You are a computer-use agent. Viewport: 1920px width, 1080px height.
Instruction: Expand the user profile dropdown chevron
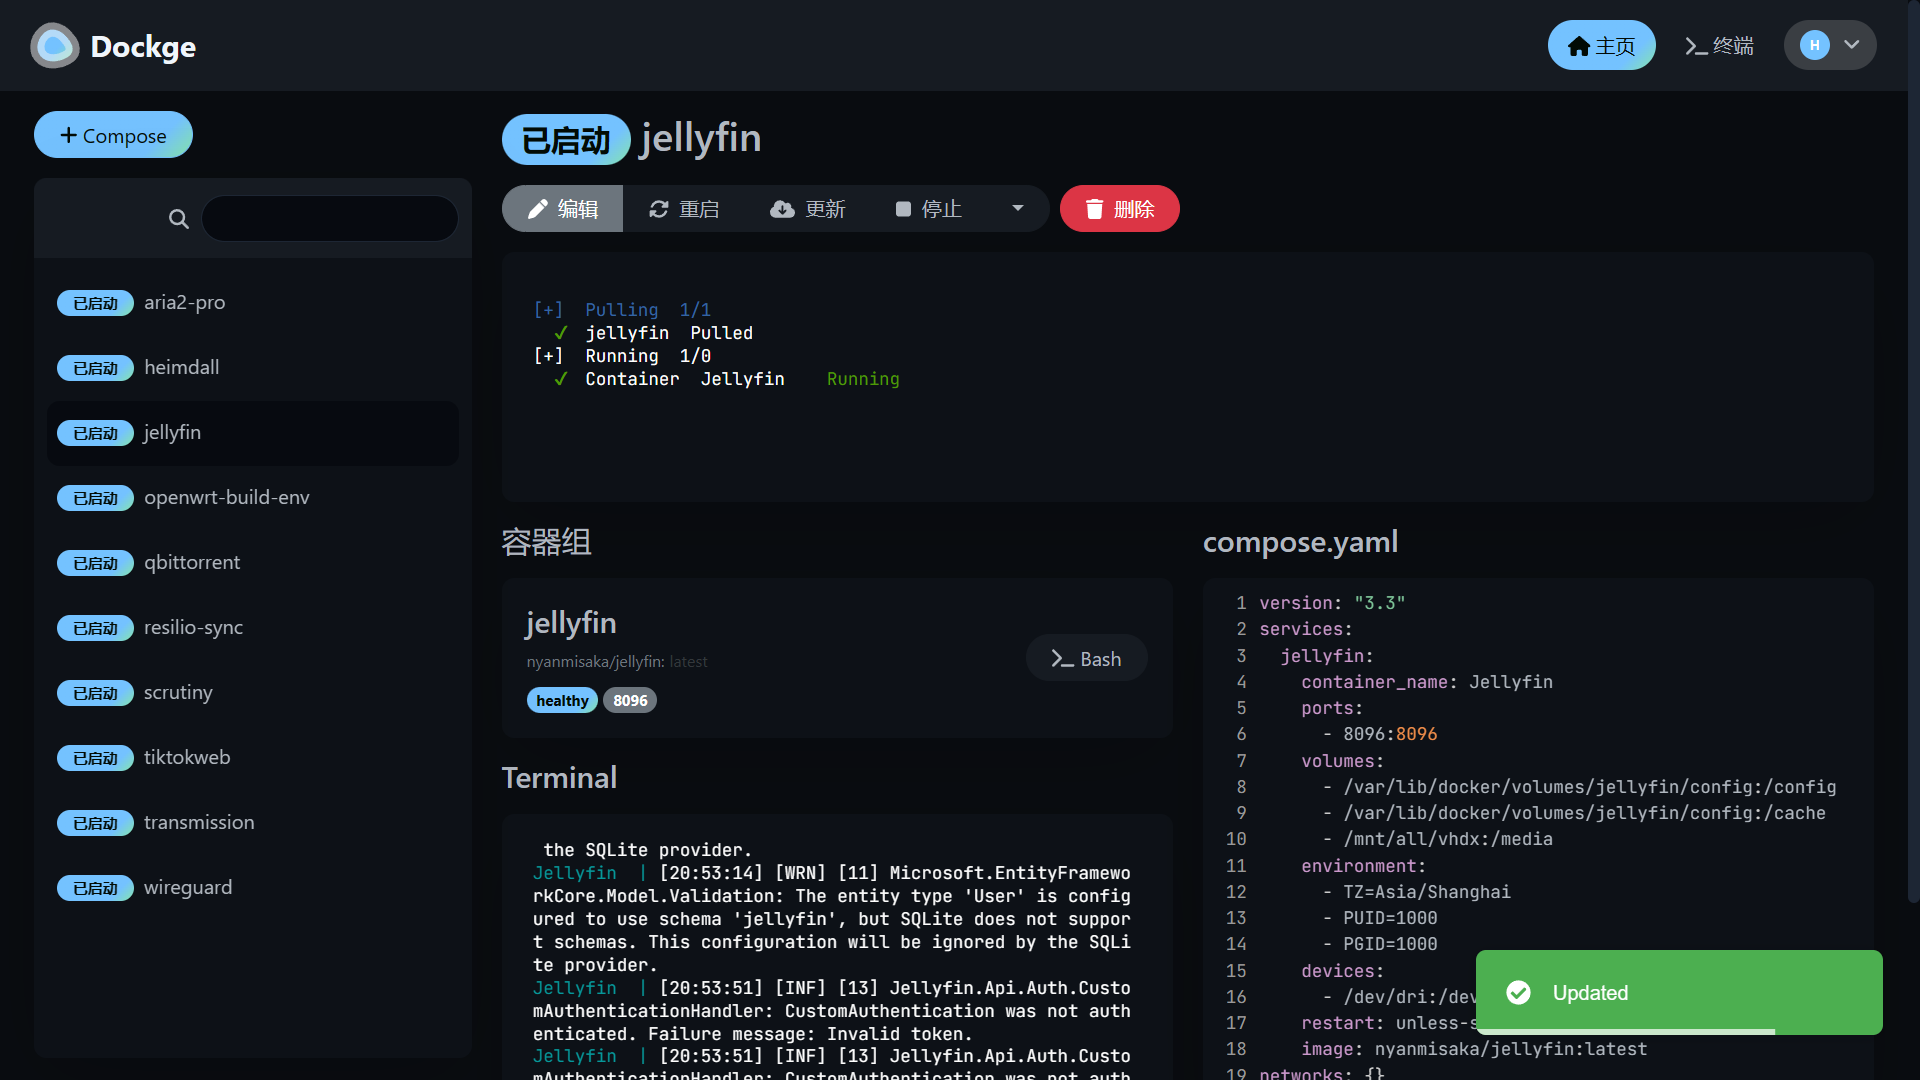[1851, 45]
